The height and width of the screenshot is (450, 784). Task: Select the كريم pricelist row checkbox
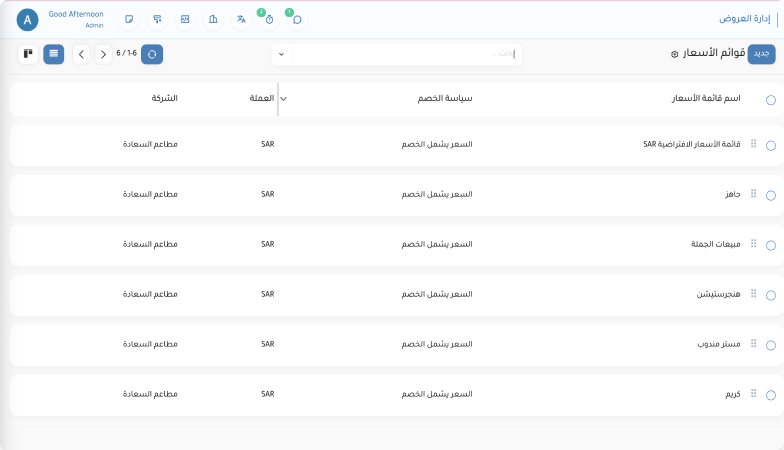click(x=770, y=395)
